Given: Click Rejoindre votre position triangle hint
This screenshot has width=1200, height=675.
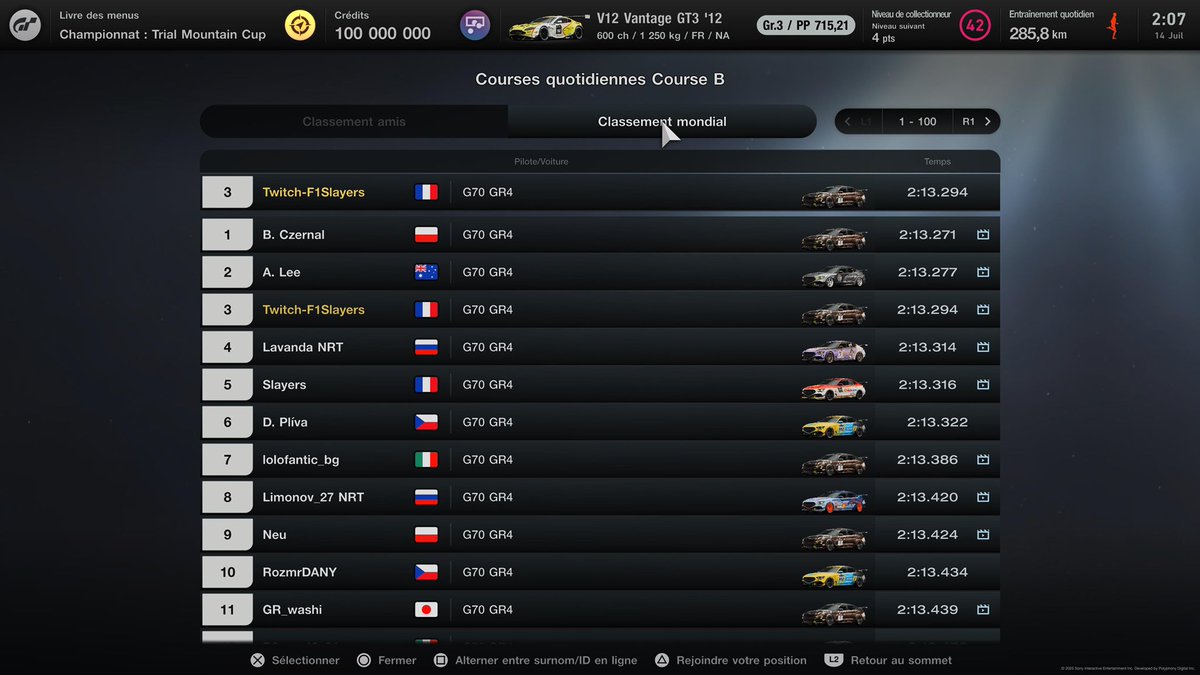Looking at the screenshot, I should [x=730, y=660].
